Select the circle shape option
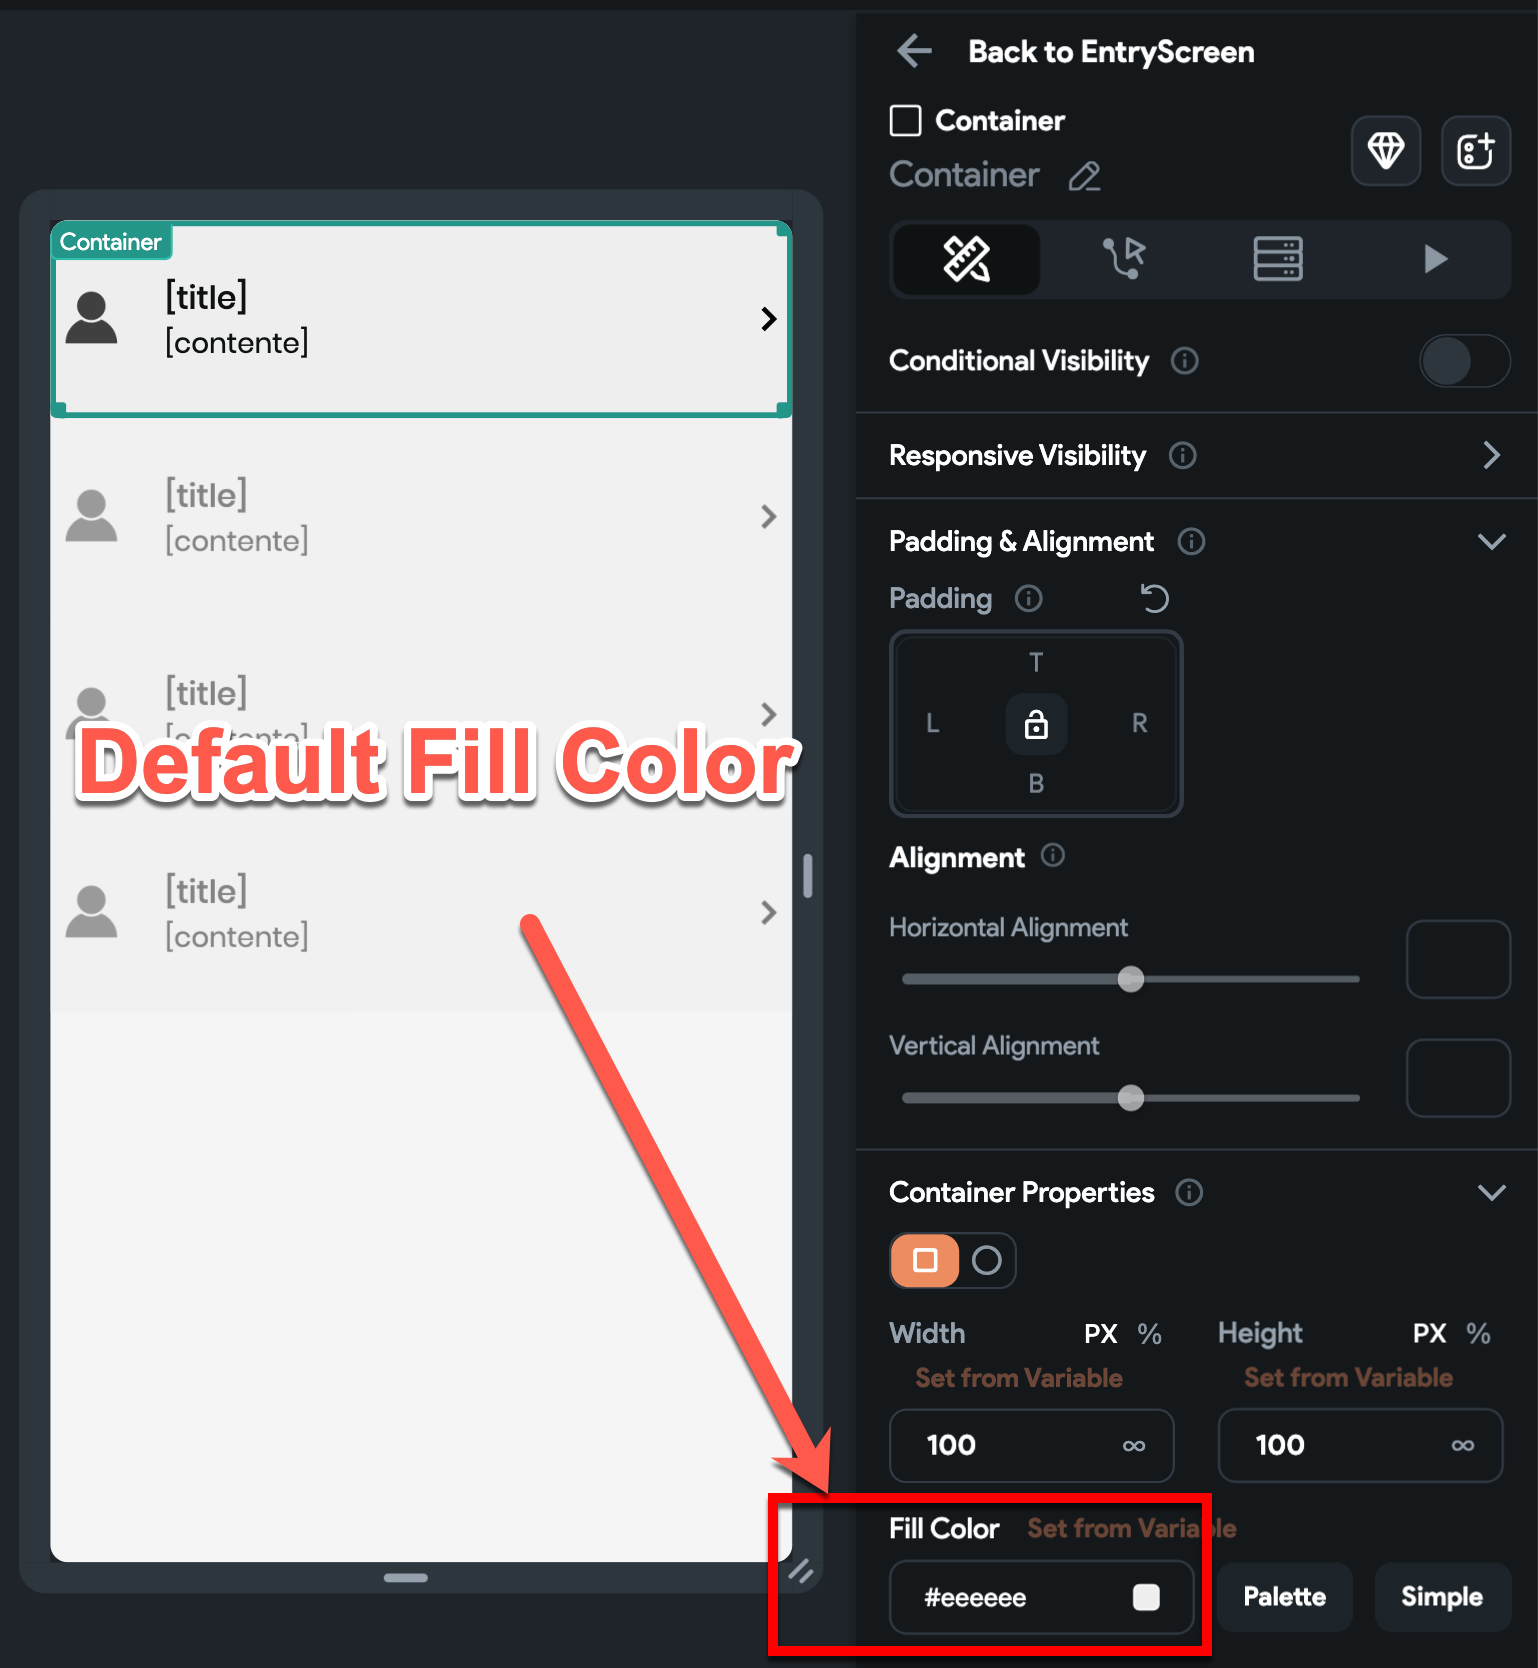The height and width of the screenshot is (1668, 1538). click(x=987, y=1260)
